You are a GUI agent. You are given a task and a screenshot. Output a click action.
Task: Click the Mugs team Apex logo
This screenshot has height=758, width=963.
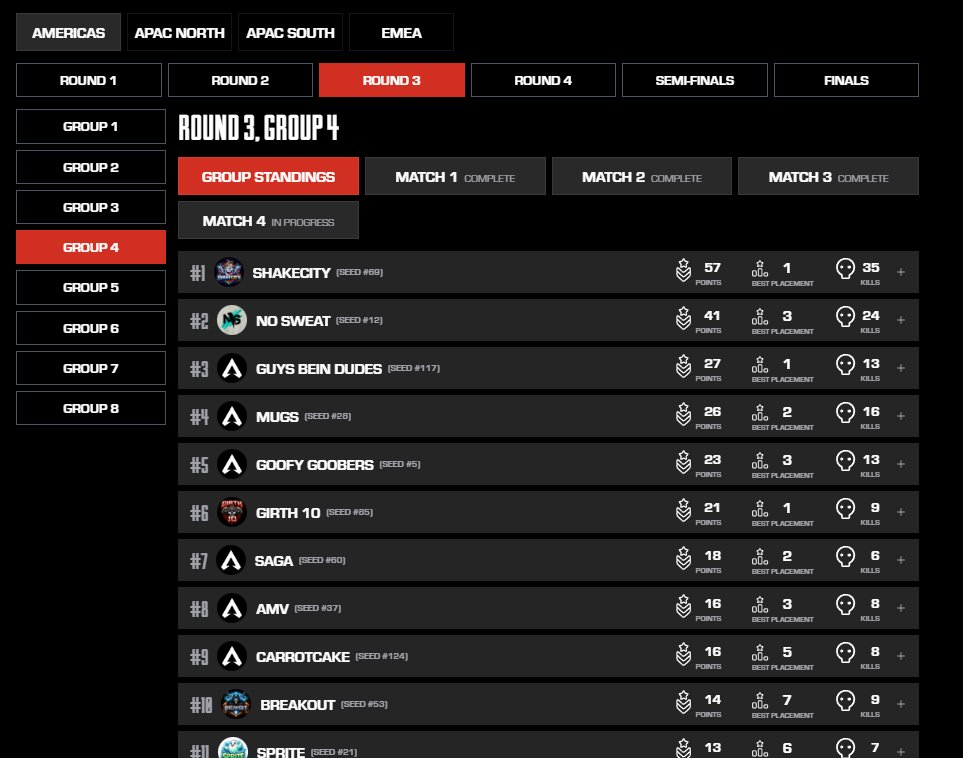point(232,416)
